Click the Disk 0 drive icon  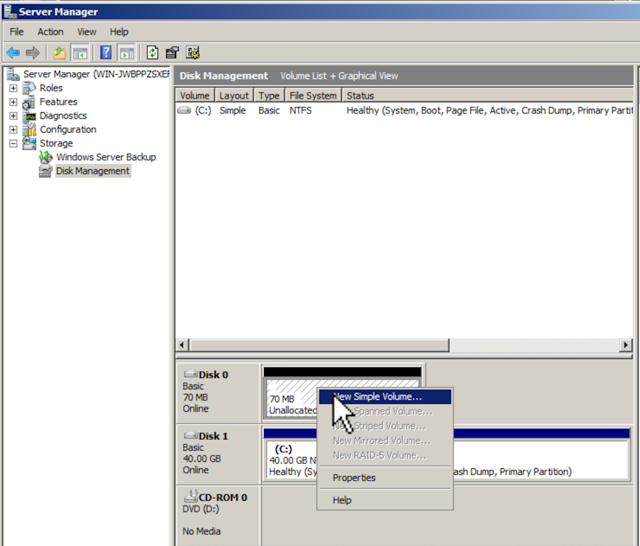coord(190,374)
